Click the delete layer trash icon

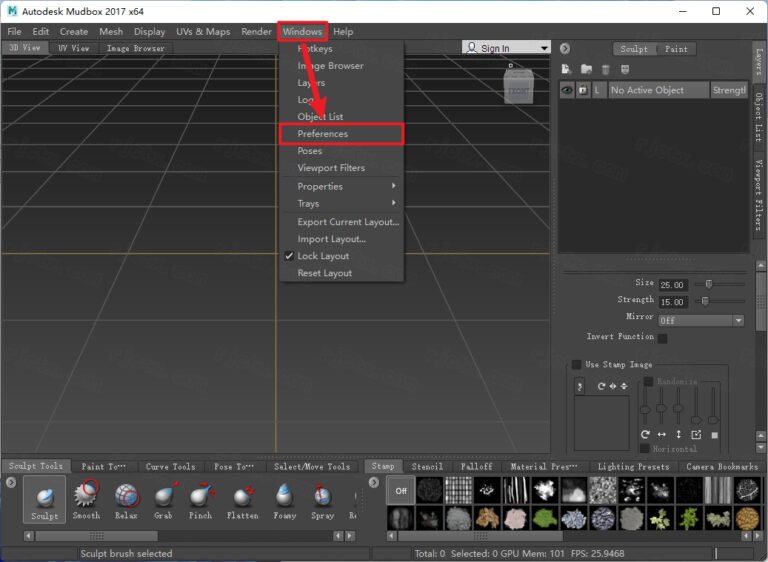[605, 70]
